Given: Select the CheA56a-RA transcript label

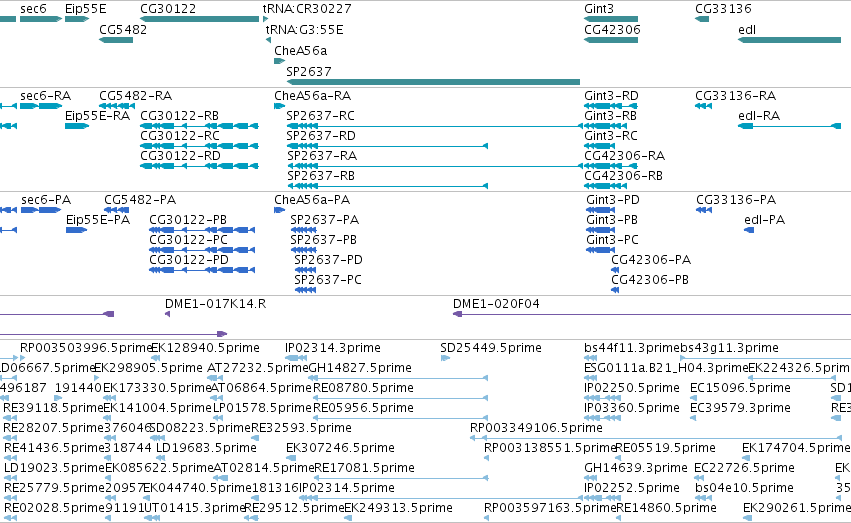Looking at the screenshot, I should [x=312, y=96].
